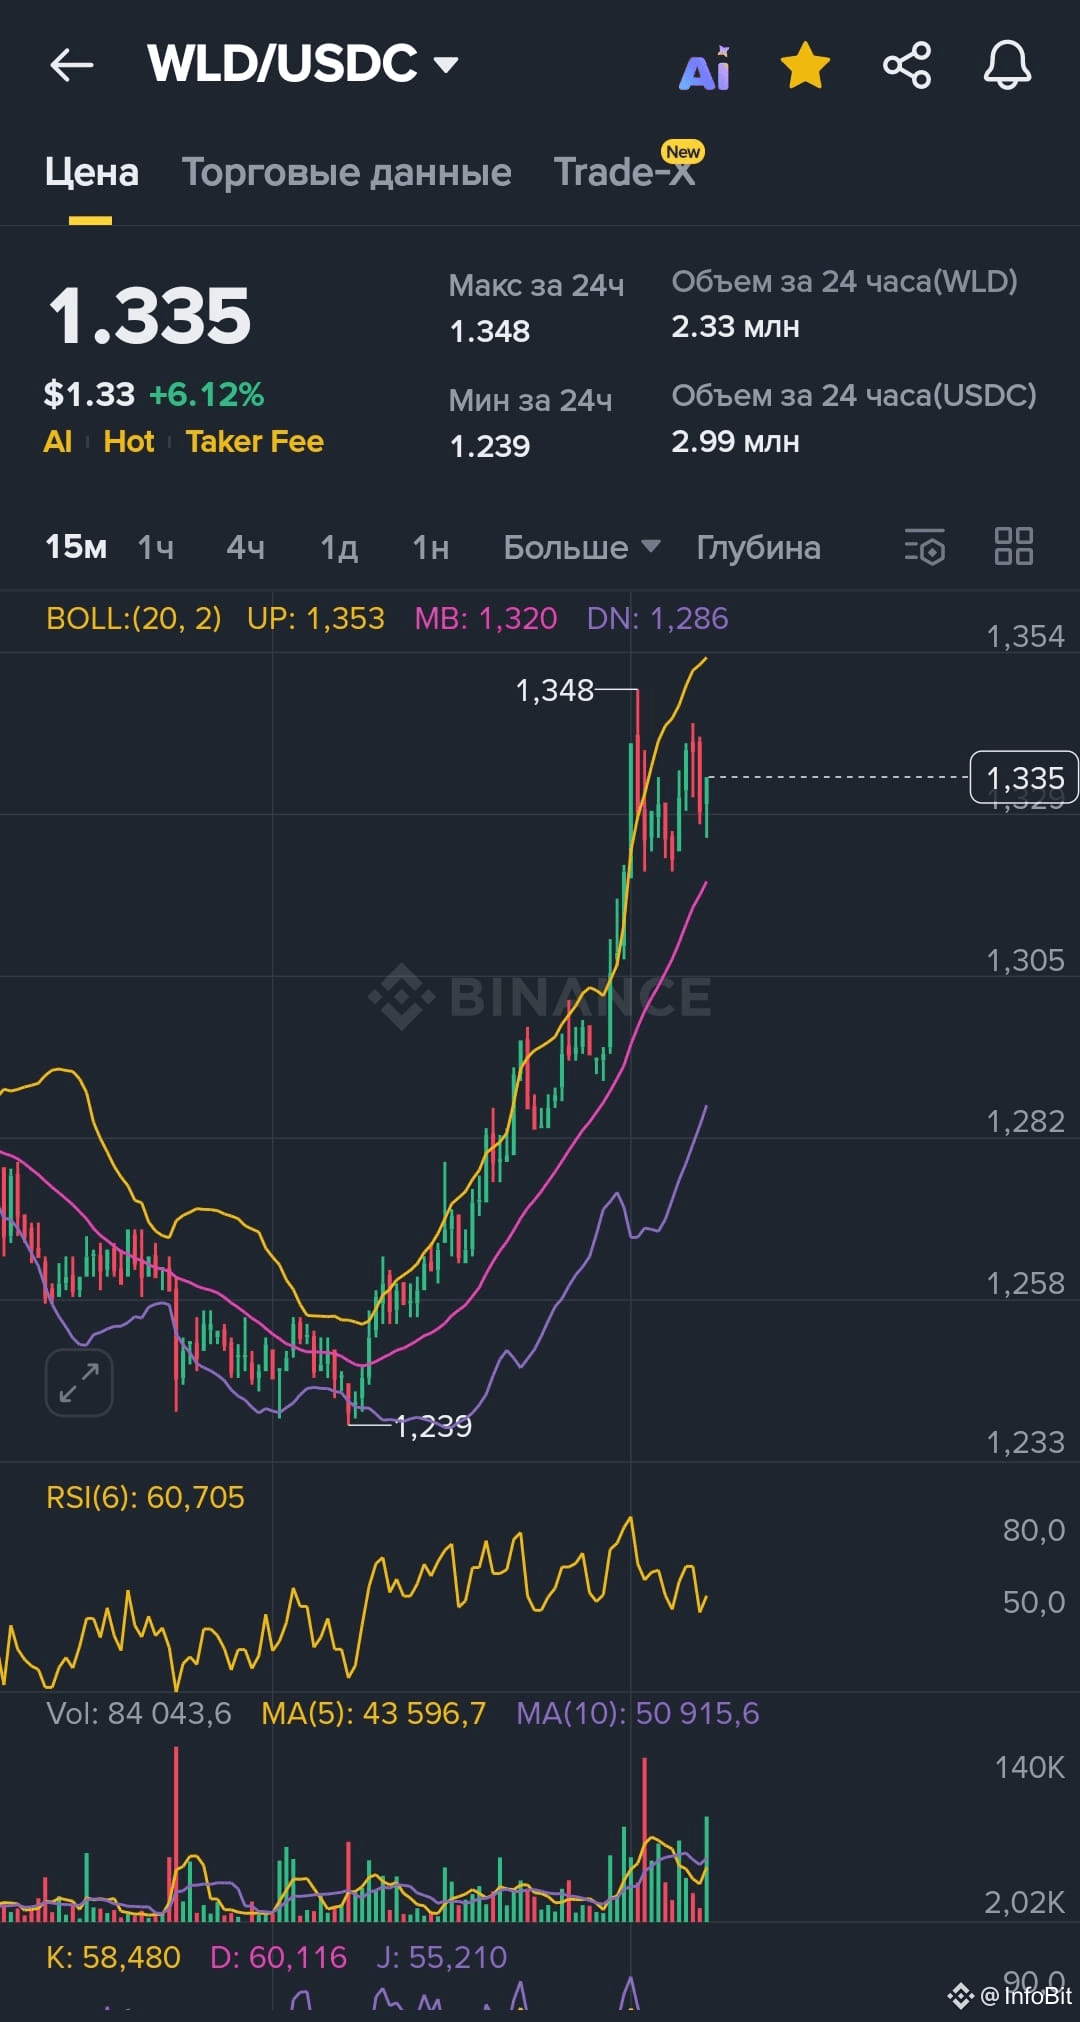Tap the current price label 1,335 on chart

click(1025, 777)
